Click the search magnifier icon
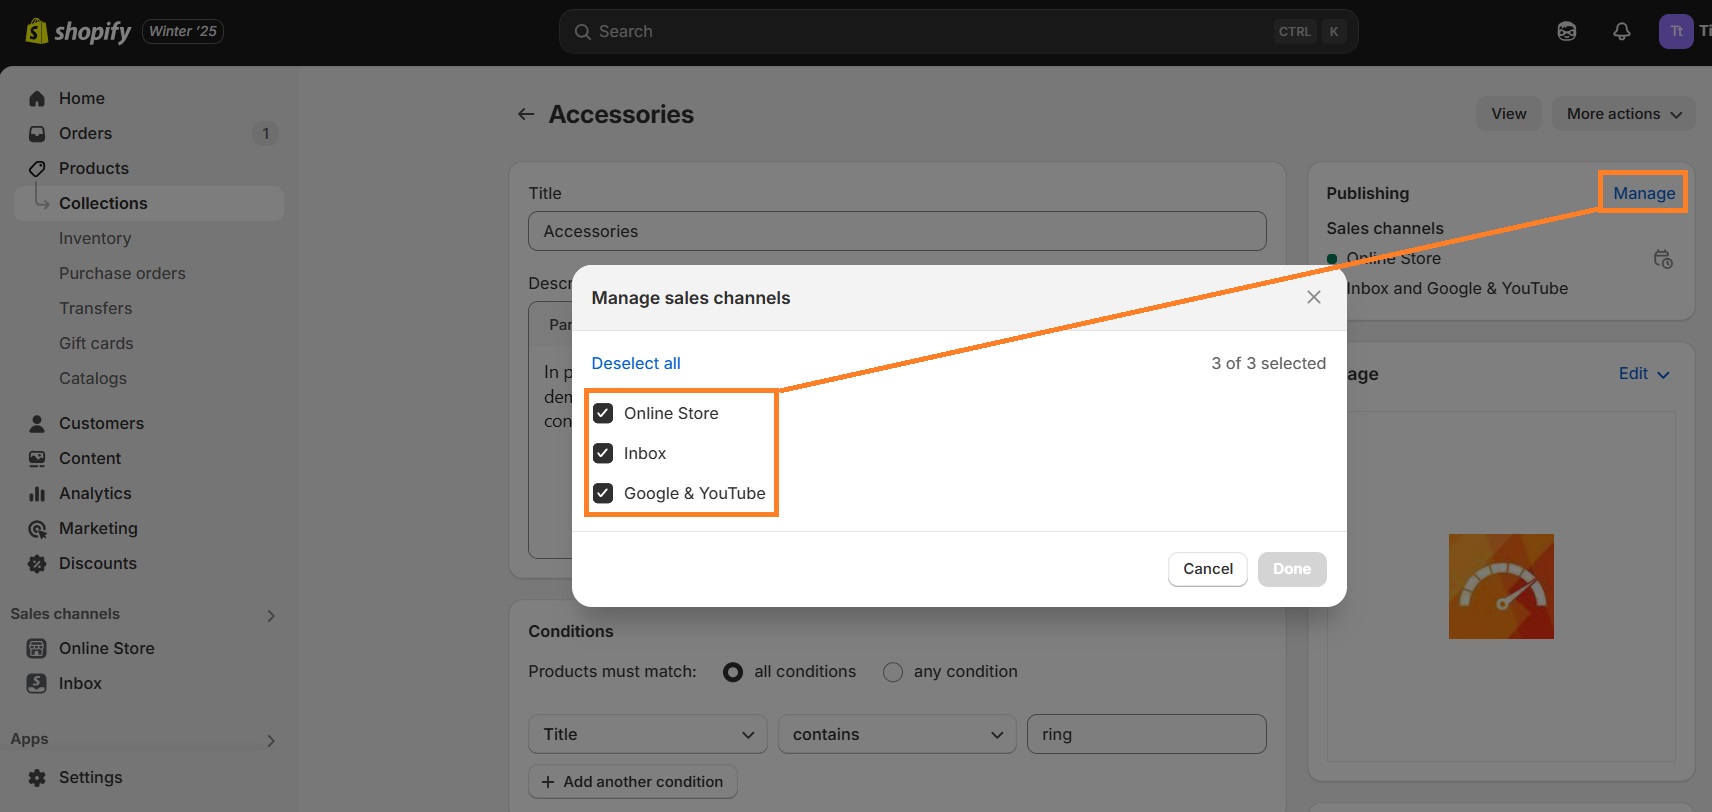The image size is (1712, 812). 583,32
